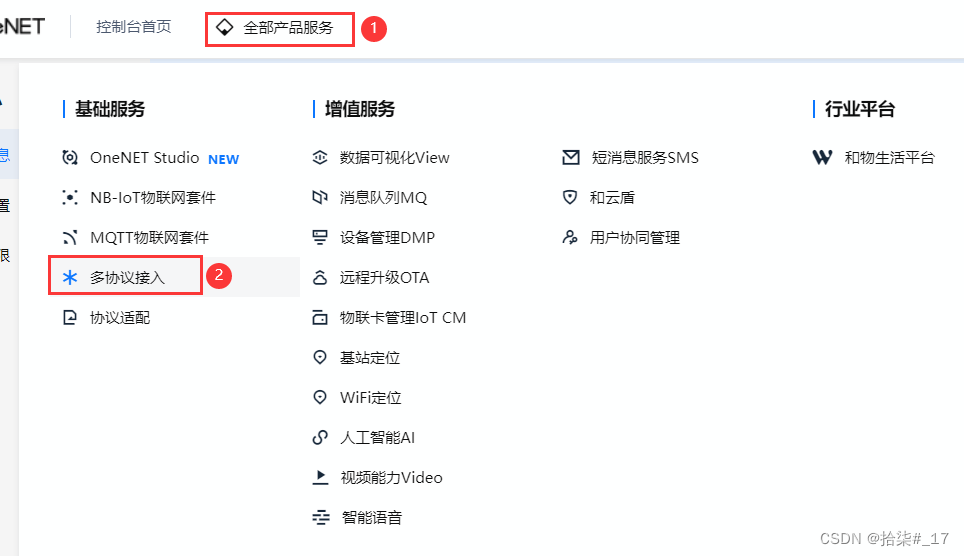Click the OneNET logo
Viewport: 964px width, 556px height.
pos(23,26)
